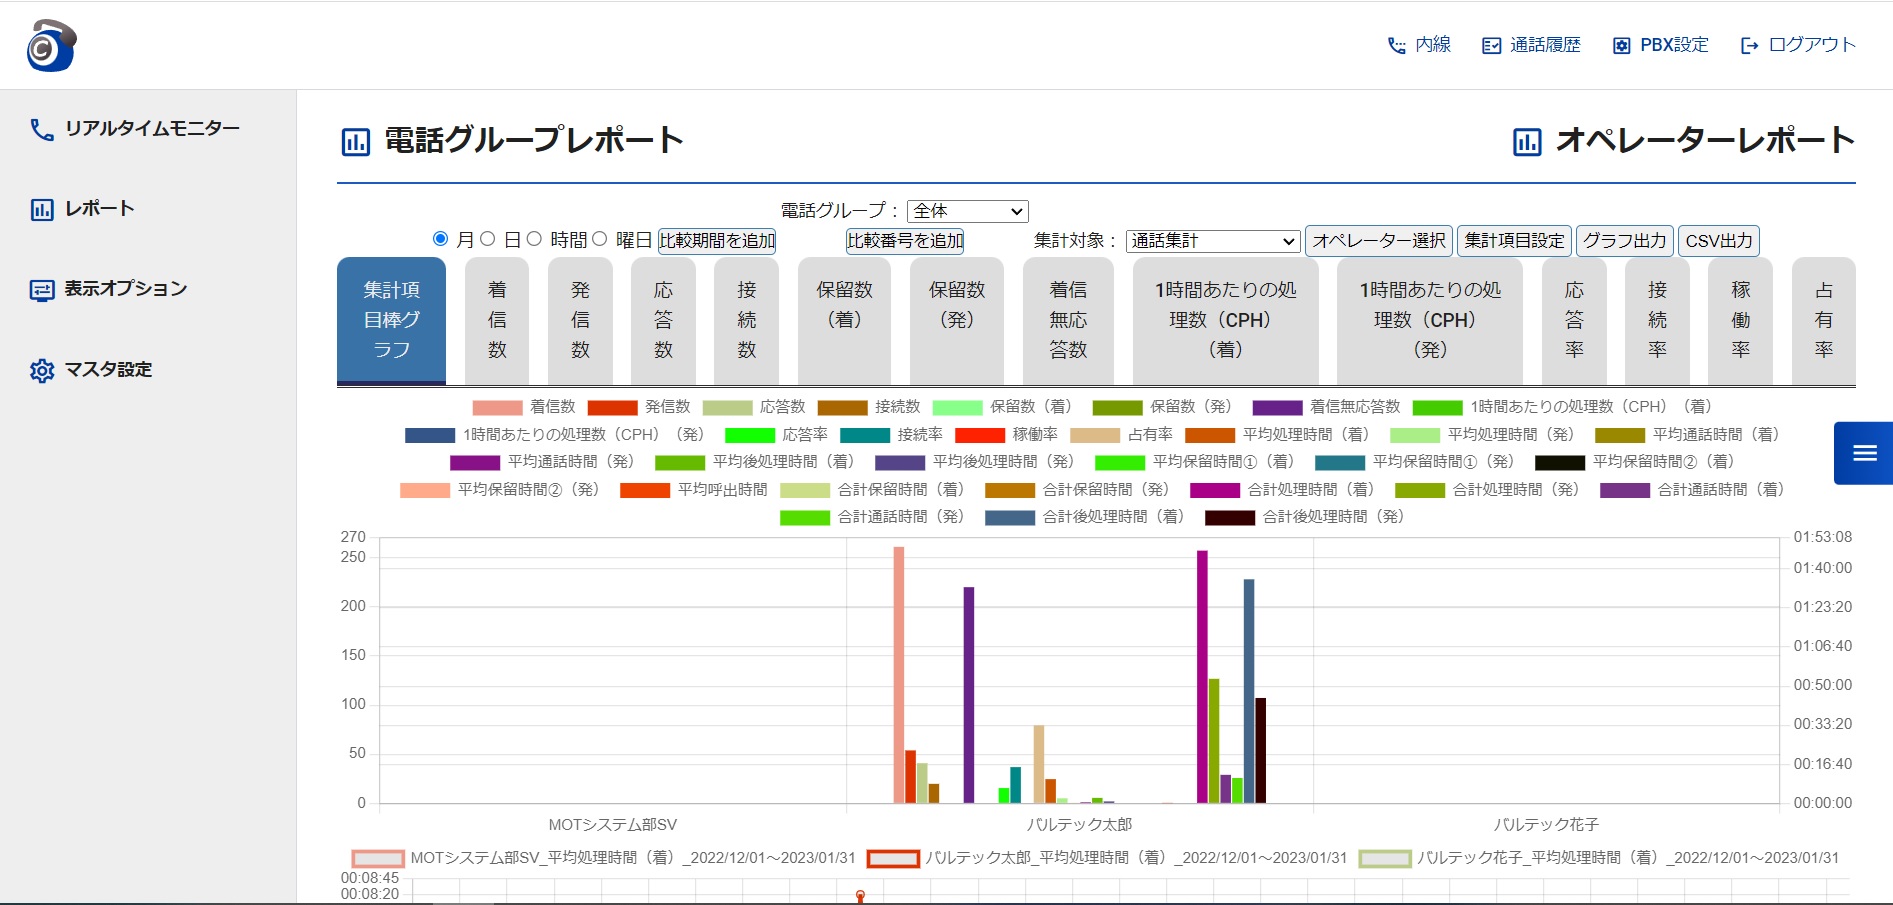
Task: Open the blue hamburger menu button
Action: [x=1864, y=453]
